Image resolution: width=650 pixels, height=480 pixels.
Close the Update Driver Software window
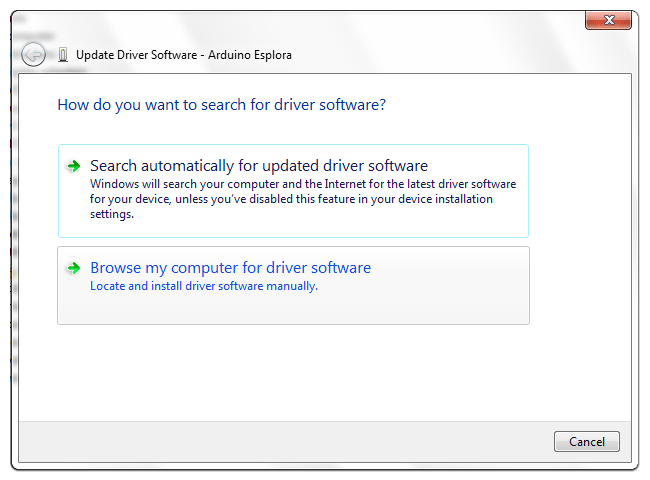(x=607, y=21)
